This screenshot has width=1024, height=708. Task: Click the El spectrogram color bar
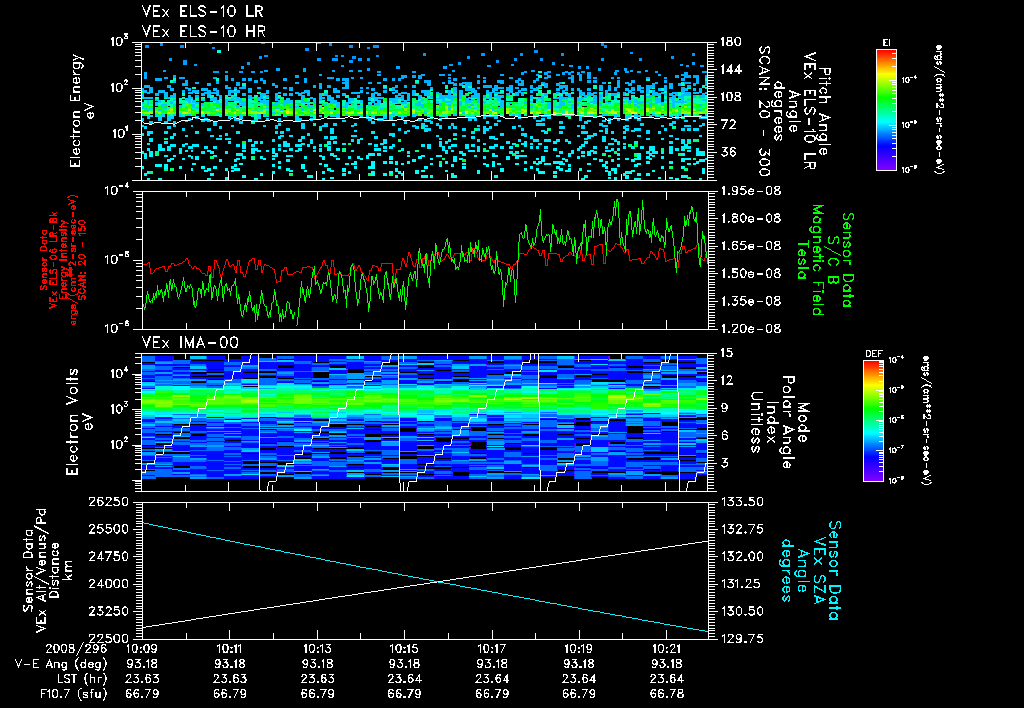click(x=886, y=109)
